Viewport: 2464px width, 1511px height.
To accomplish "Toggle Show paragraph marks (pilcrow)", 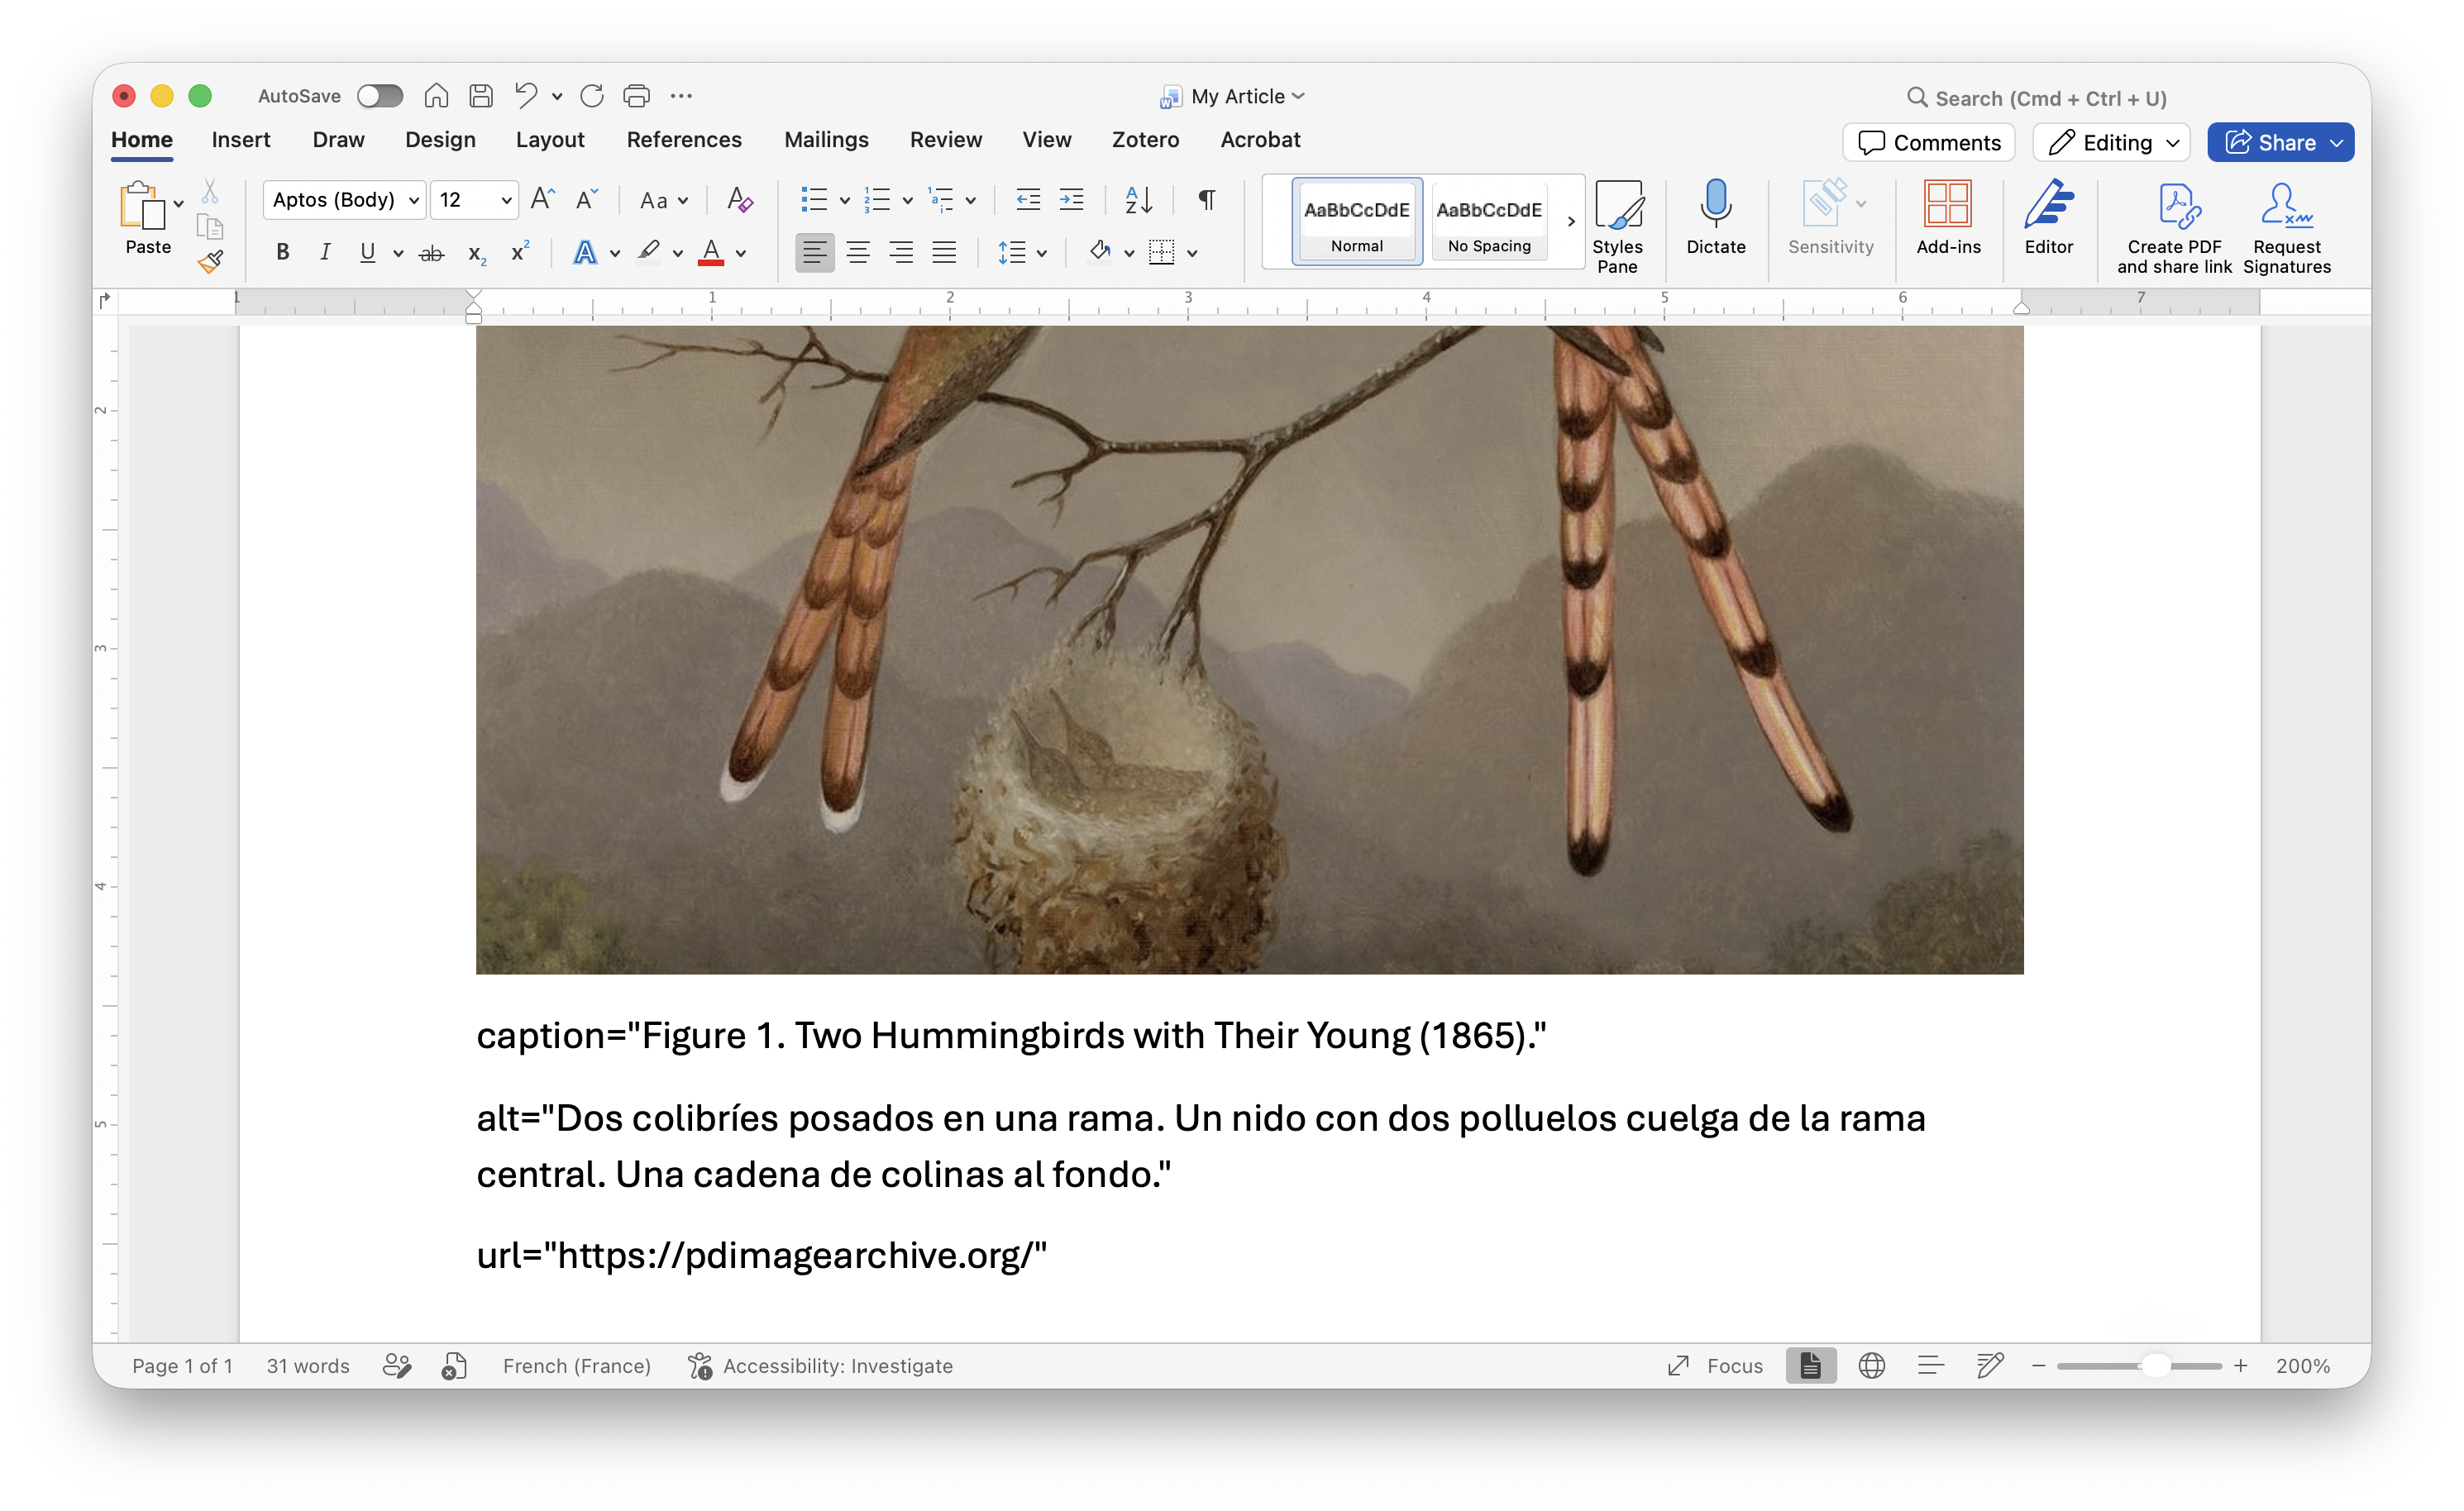I will pos(1207,200).
